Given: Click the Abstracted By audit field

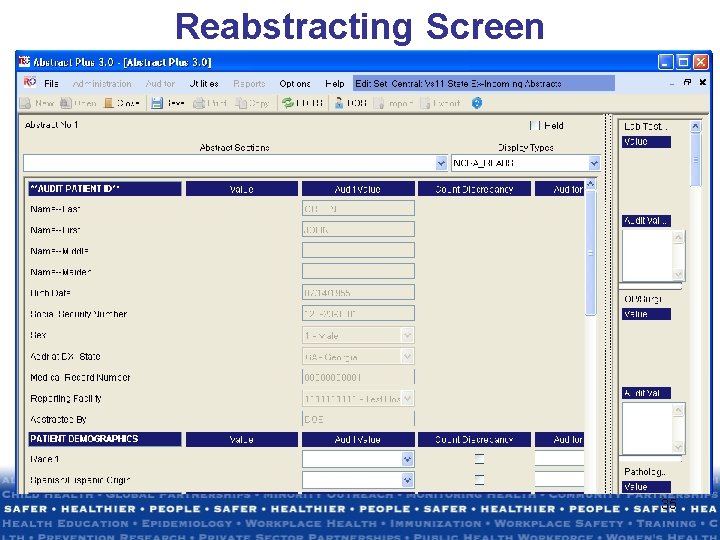Looking at the screenshot, I should 358,419.
